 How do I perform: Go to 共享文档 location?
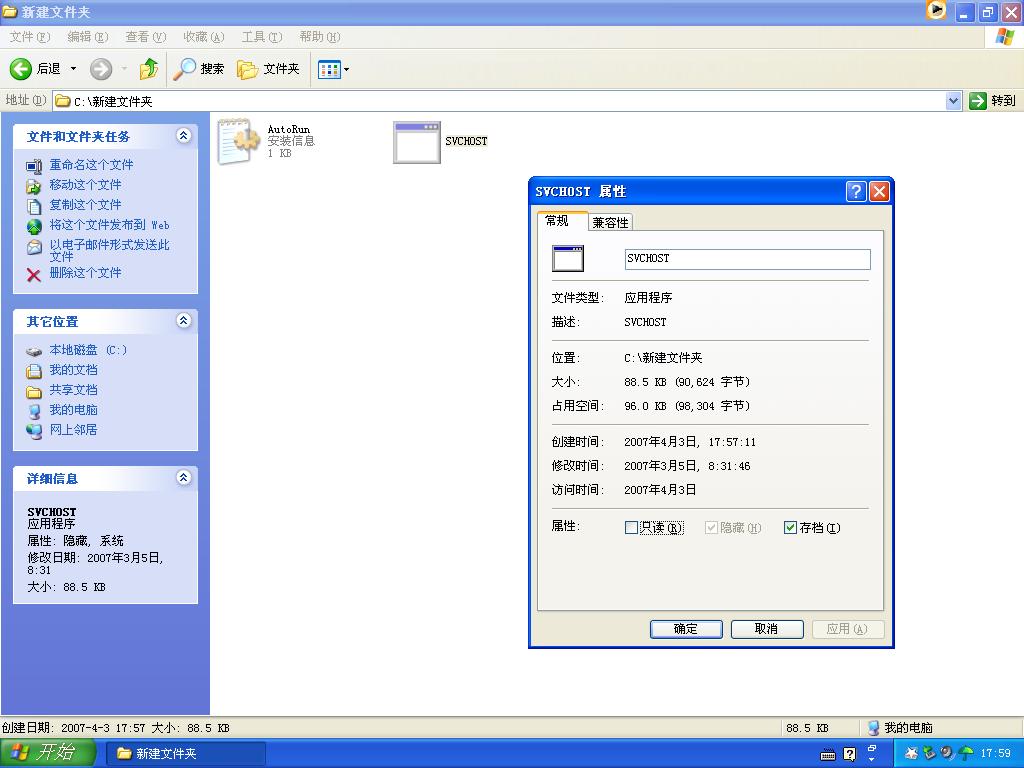coord(73,390)
